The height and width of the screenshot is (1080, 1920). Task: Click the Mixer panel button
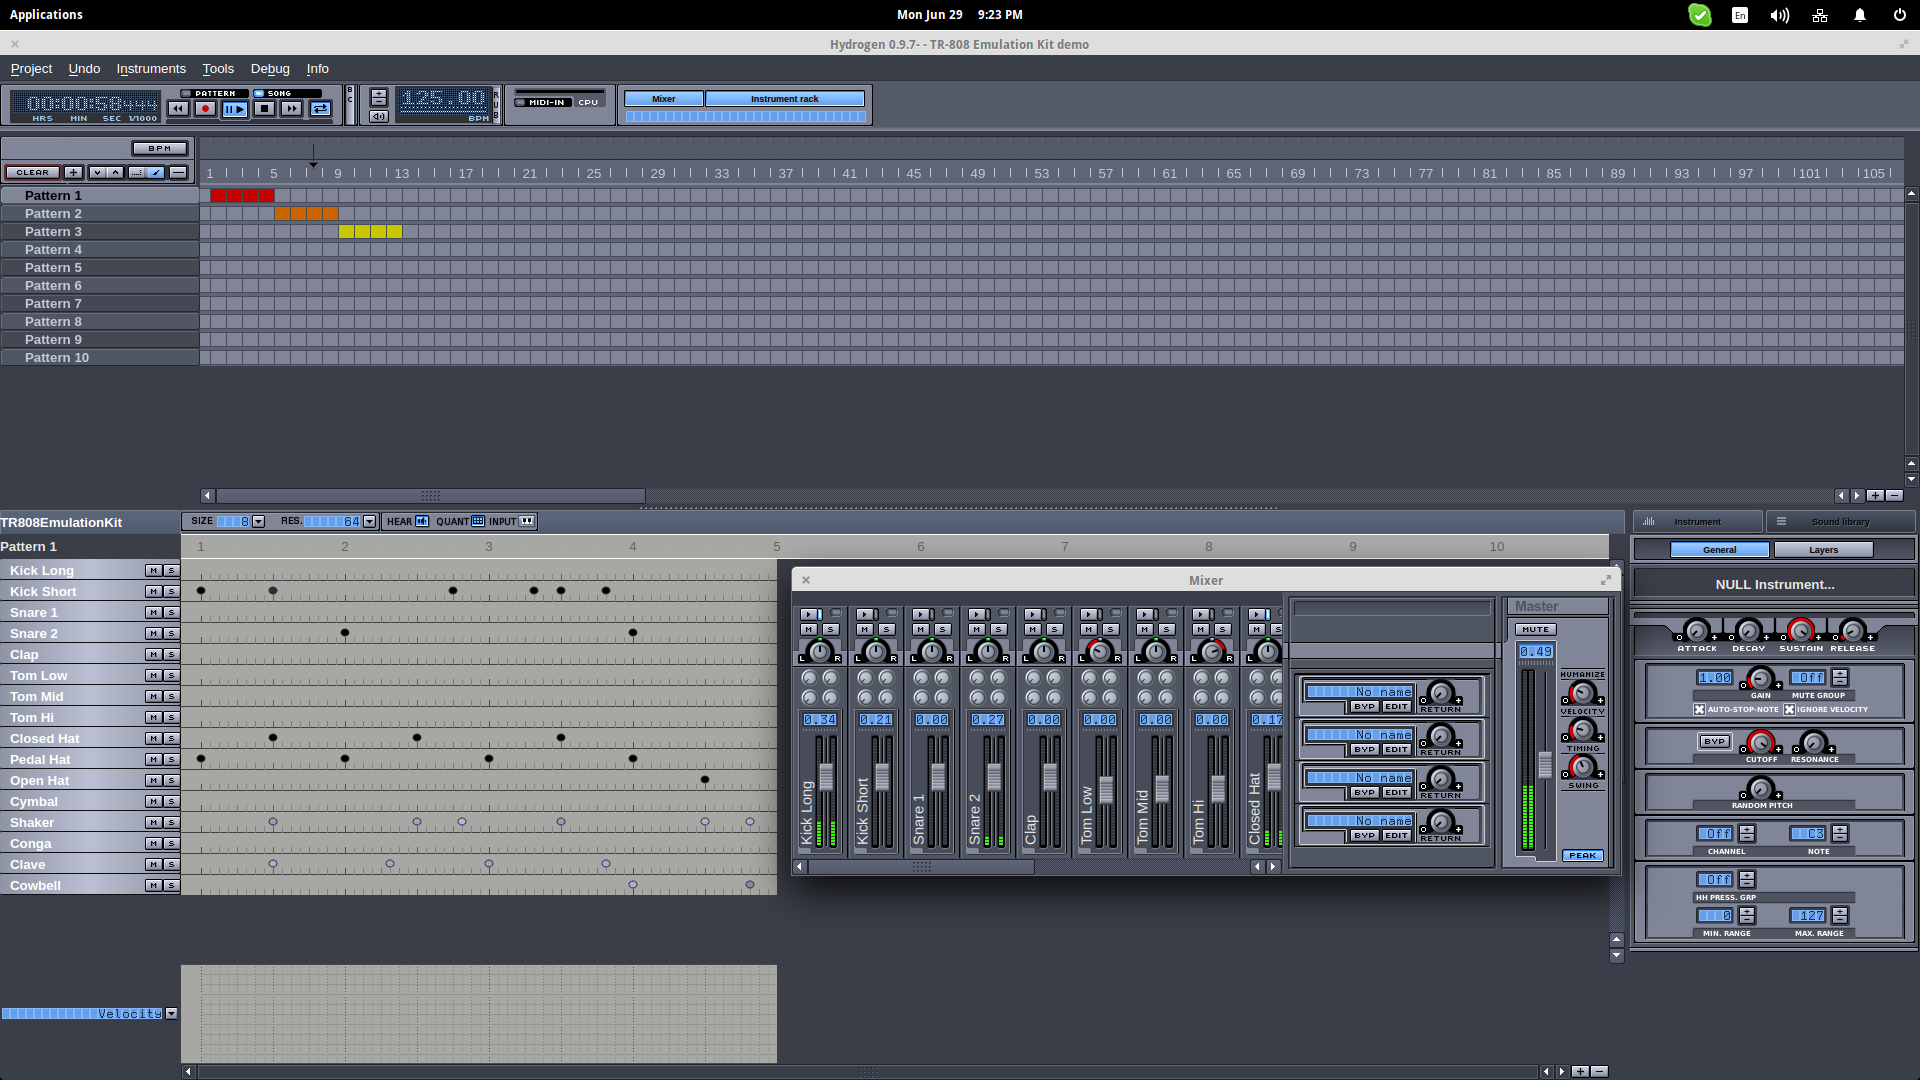(x=662, y=98)
